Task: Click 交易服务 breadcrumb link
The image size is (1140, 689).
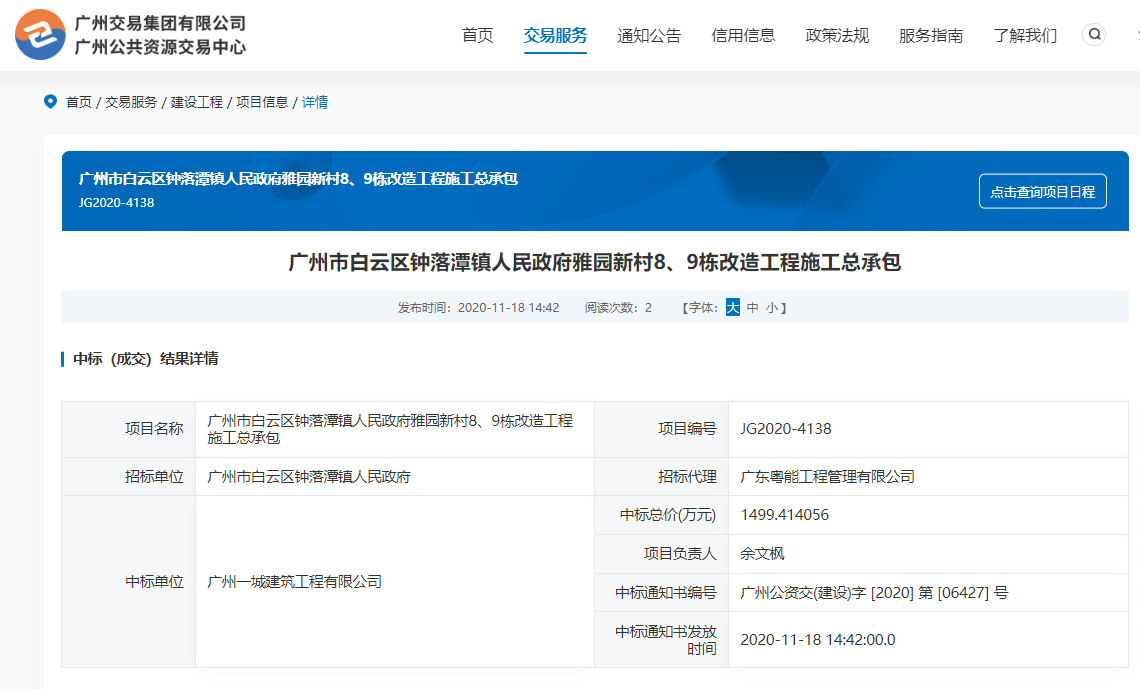Action: click(131, 102)
